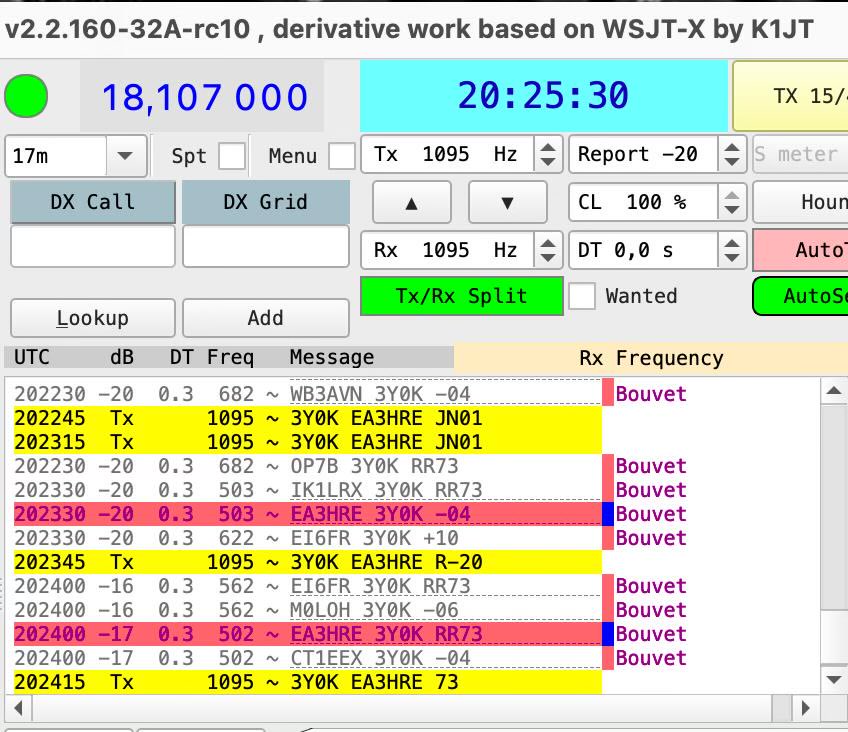This screenshot has height=732, width=848.
Task: Click the vertical scrollbar track
Action: (833, 535)
